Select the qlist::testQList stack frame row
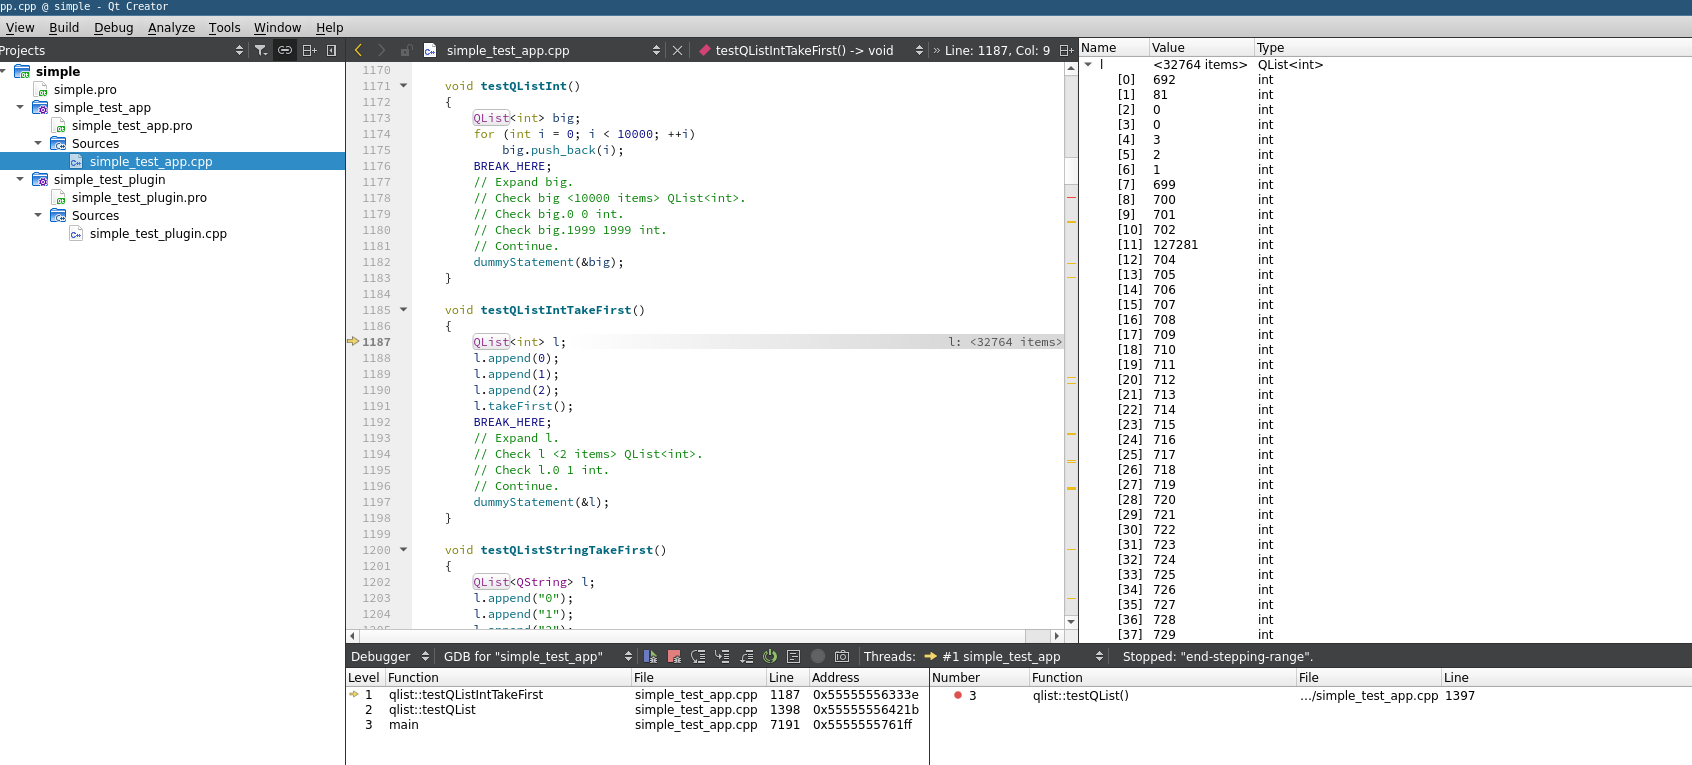Viewport: 1692px width, 765px height. pos(432,710)
